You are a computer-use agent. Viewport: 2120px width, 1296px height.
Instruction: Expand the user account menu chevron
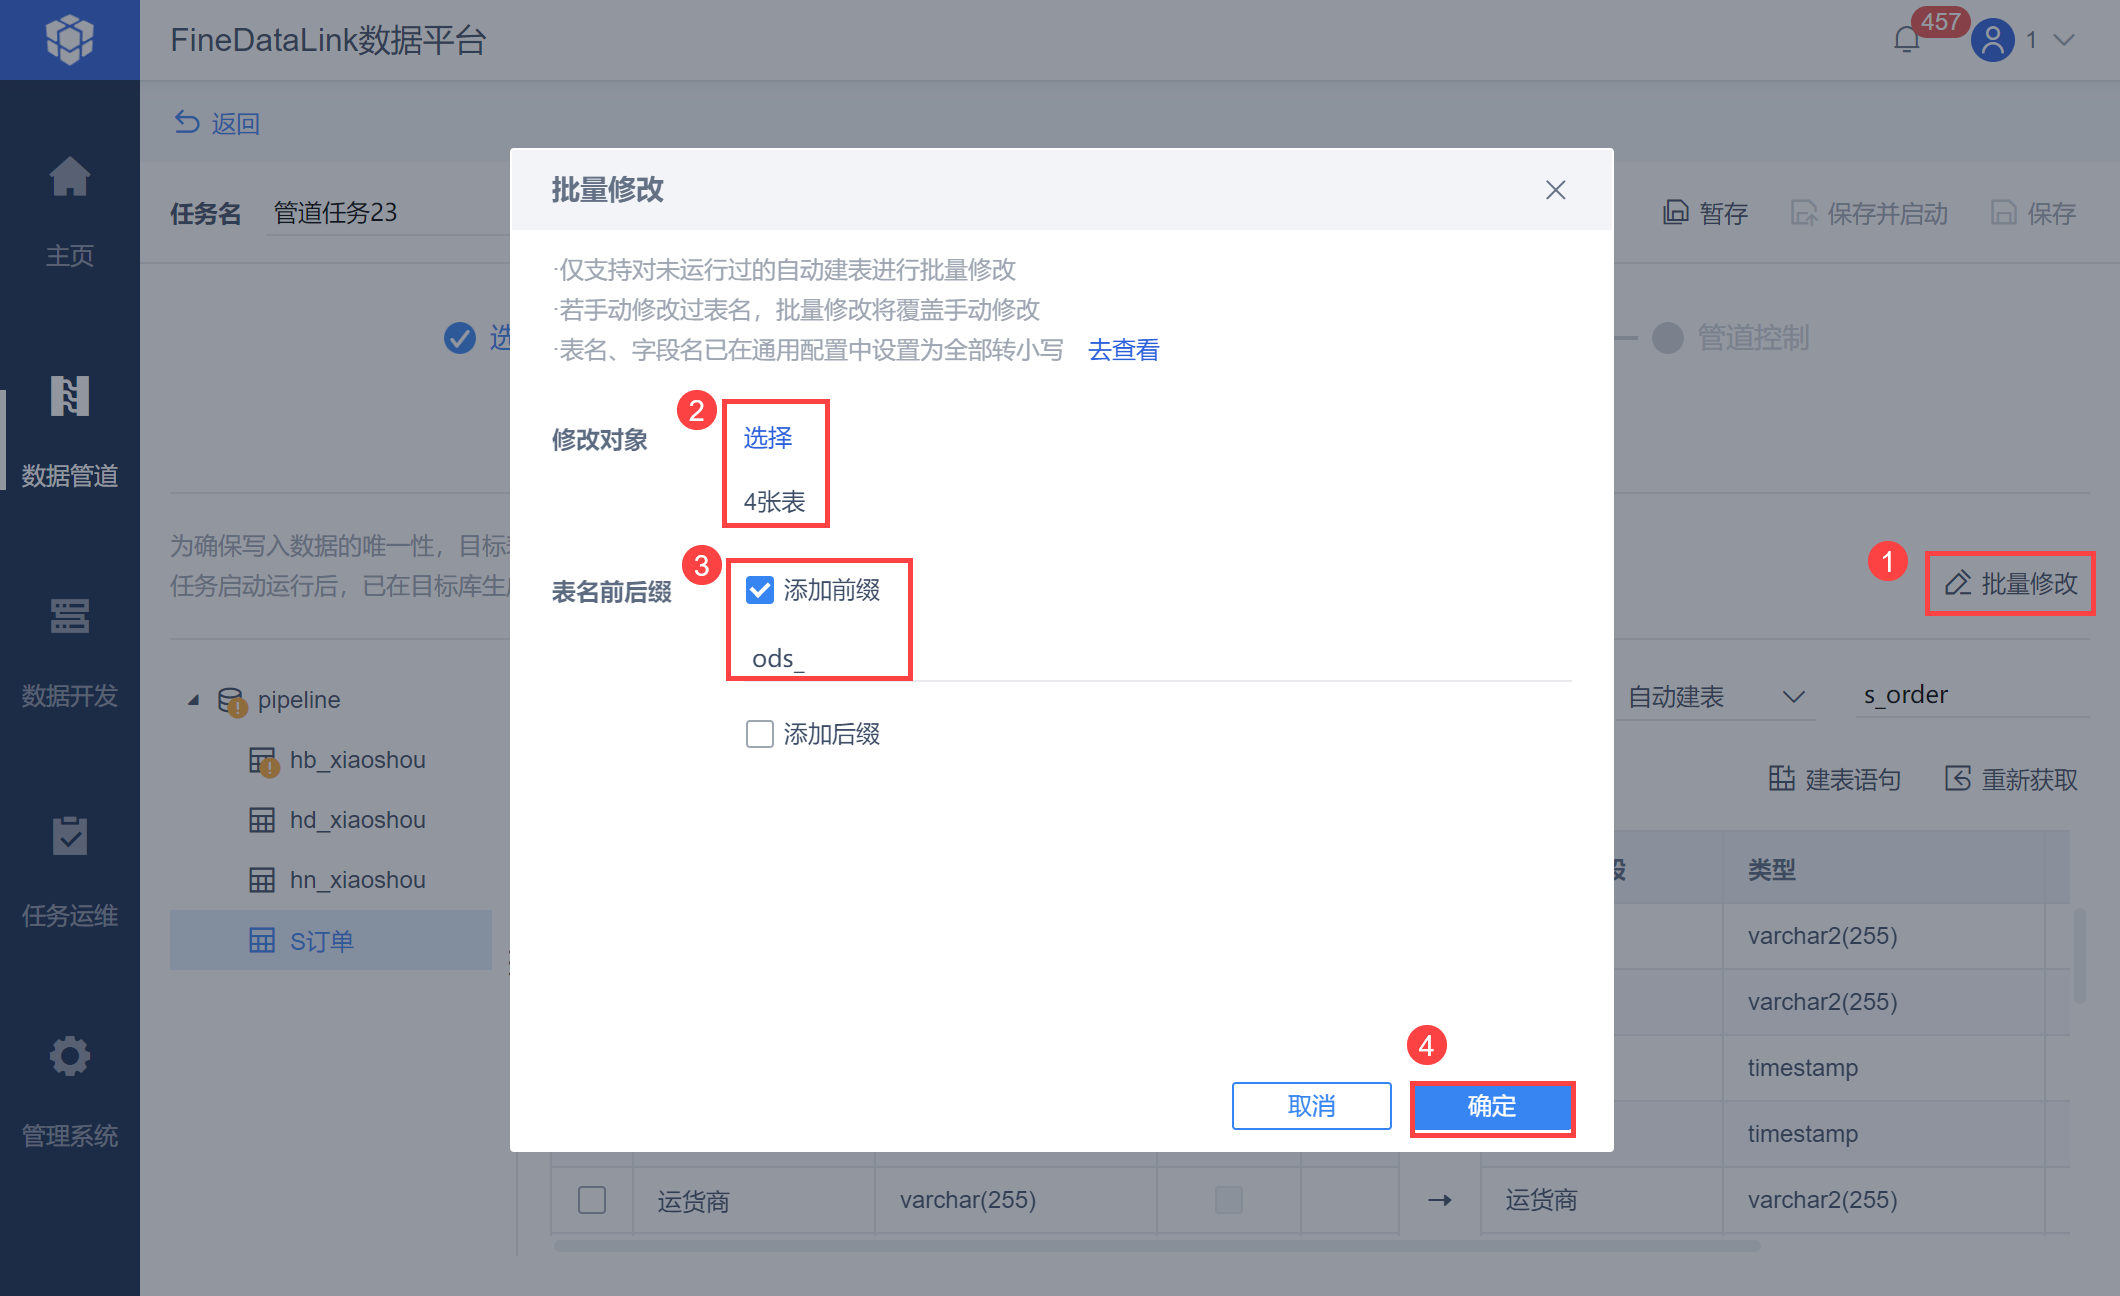tap(2065, 40)
